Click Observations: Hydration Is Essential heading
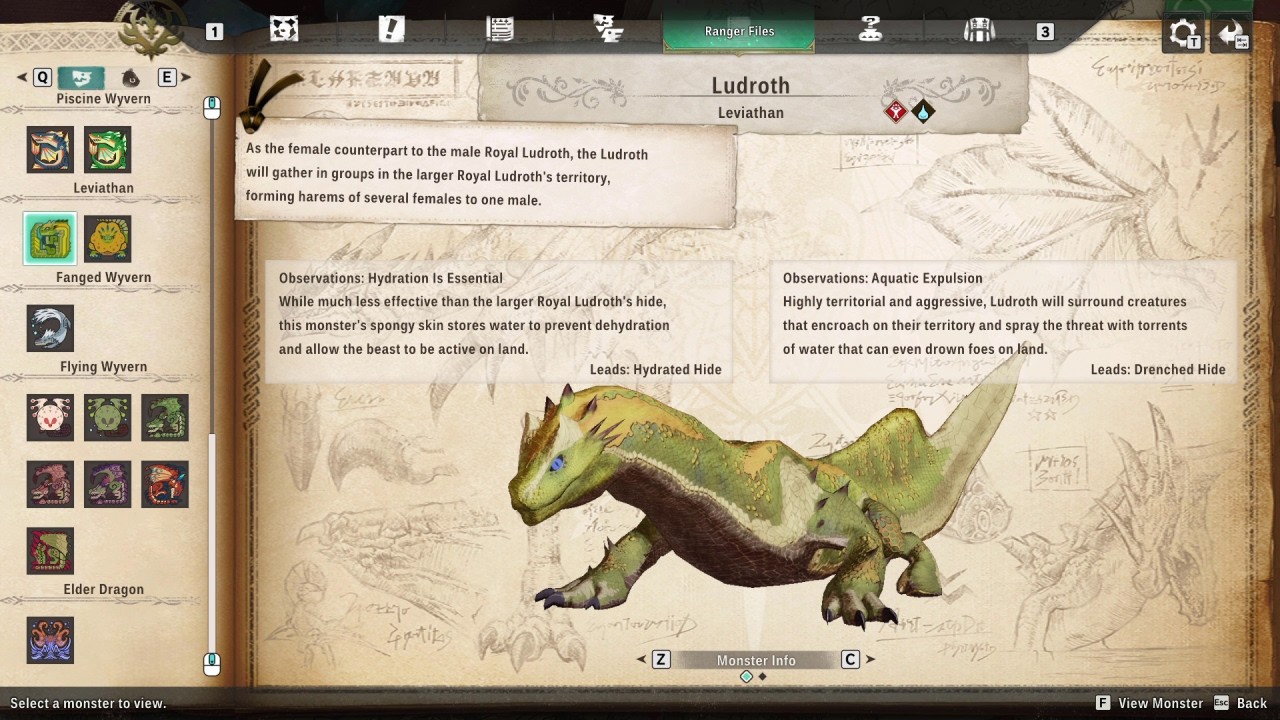Screen dimensions: 1280x720 (391, 278)
